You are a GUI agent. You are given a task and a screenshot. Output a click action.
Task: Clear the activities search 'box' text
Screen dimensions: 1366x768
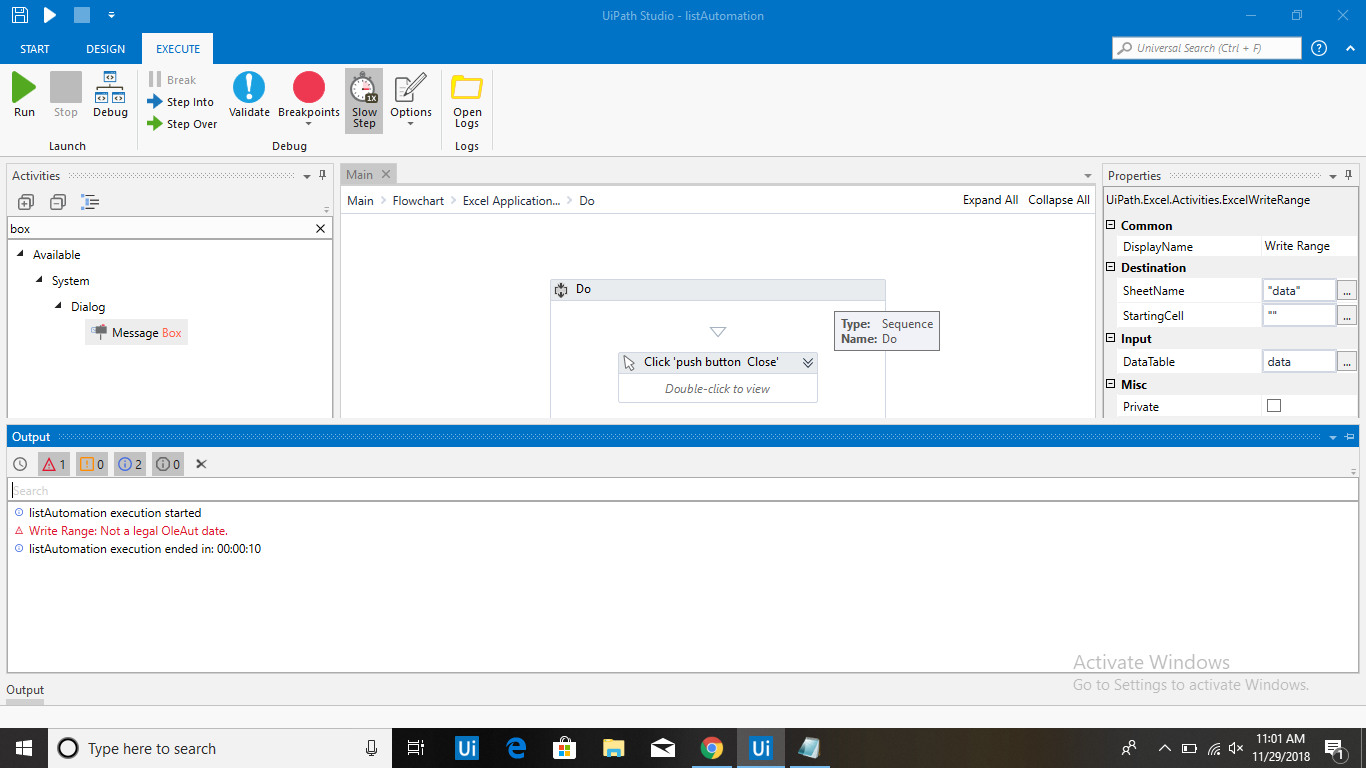click(x=321, y=229)
